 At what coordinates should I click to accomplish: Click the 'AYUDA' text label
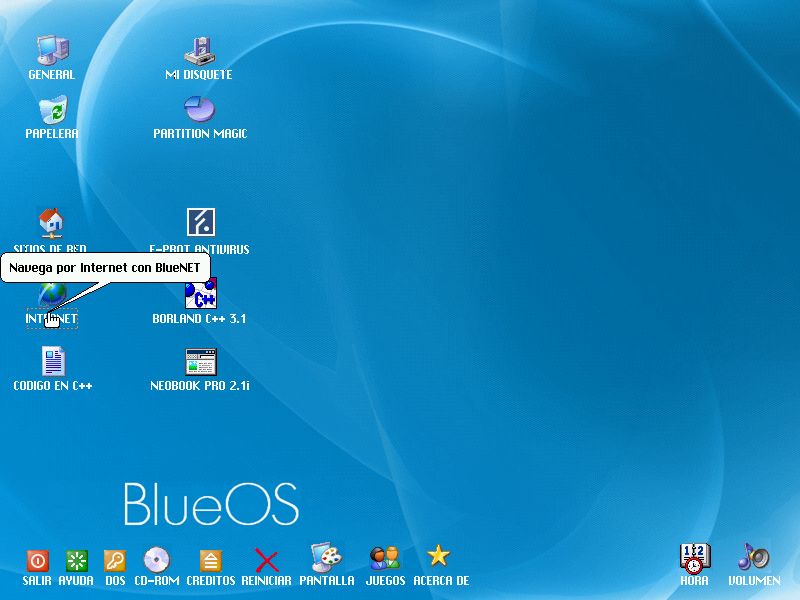[x=76, y=581]
